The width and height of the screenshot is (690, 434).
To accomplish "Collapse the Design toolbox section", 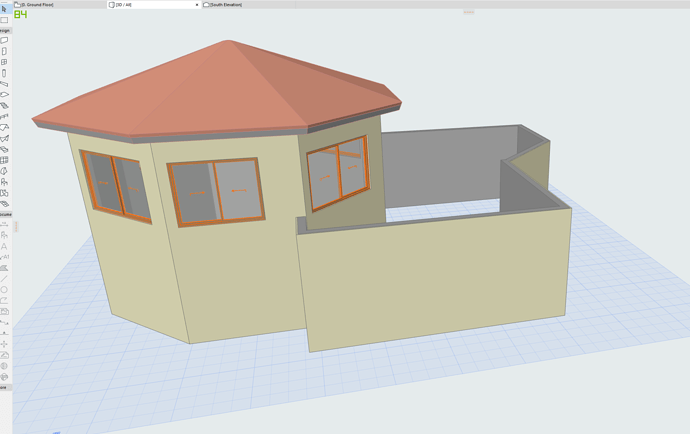I will 5,31.
